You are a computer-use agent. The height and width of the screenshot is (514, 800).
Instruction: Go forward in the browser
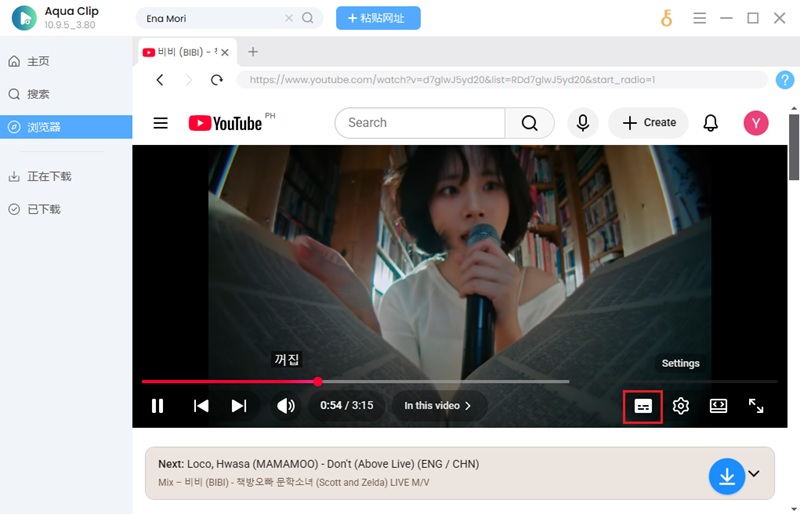189,80
